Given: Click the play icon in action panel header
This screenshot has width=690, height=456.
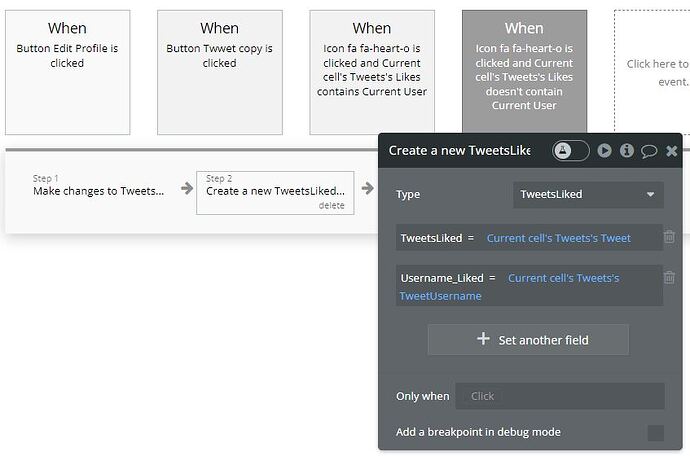Looking at the screenshot, I should click(x=604, y=151).
